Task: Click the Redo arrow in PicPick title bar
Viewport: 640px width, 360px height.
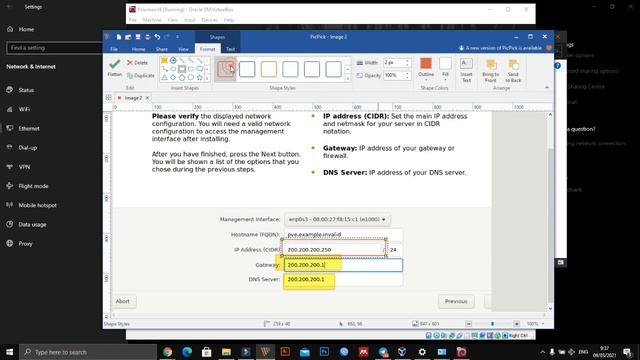Action: point(167,37)
